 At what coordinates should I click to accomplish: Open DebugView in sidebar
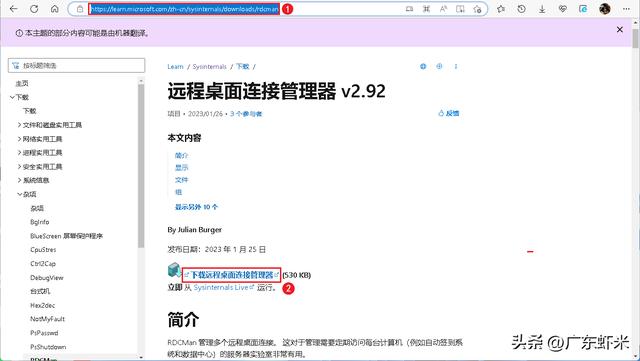47,278
